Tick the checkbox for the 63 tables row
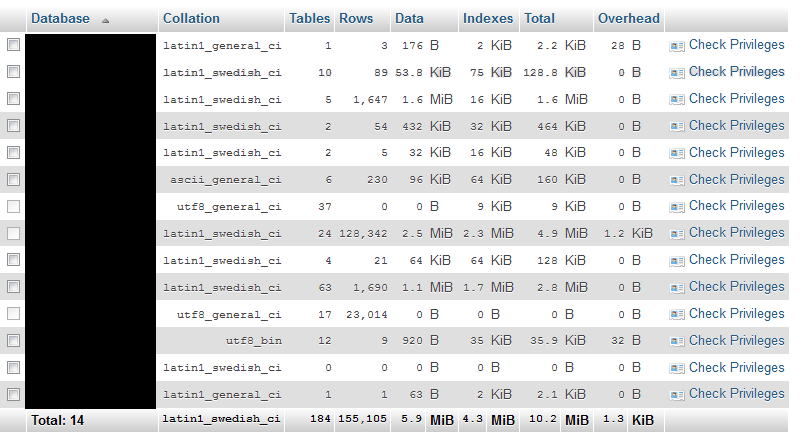This screenshot has width=805, height=443. [13, 286]
